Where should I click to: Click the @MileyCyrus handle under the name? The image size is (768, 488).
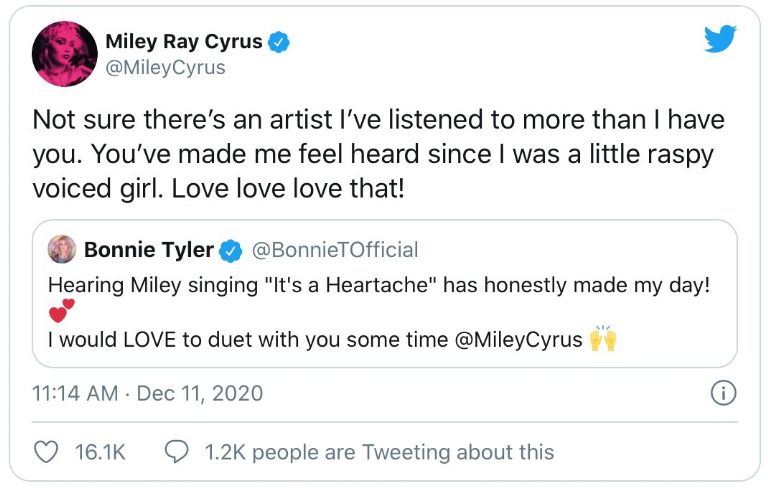(165, 68)
